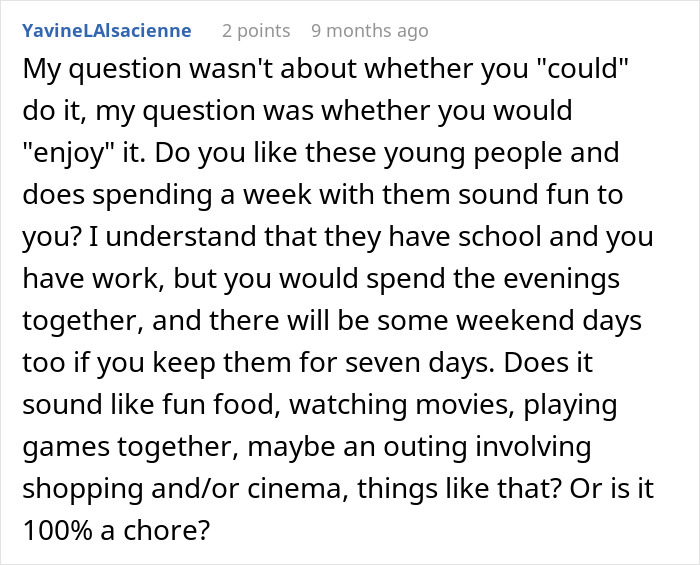Open YavineLAlsacienne's user profile

[x=105, y=31]
